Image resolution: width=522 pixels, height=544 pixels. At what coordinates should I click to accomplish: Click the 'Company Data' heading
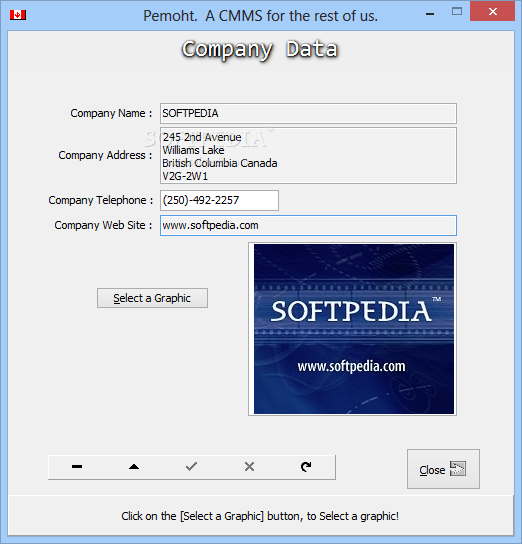260,50
